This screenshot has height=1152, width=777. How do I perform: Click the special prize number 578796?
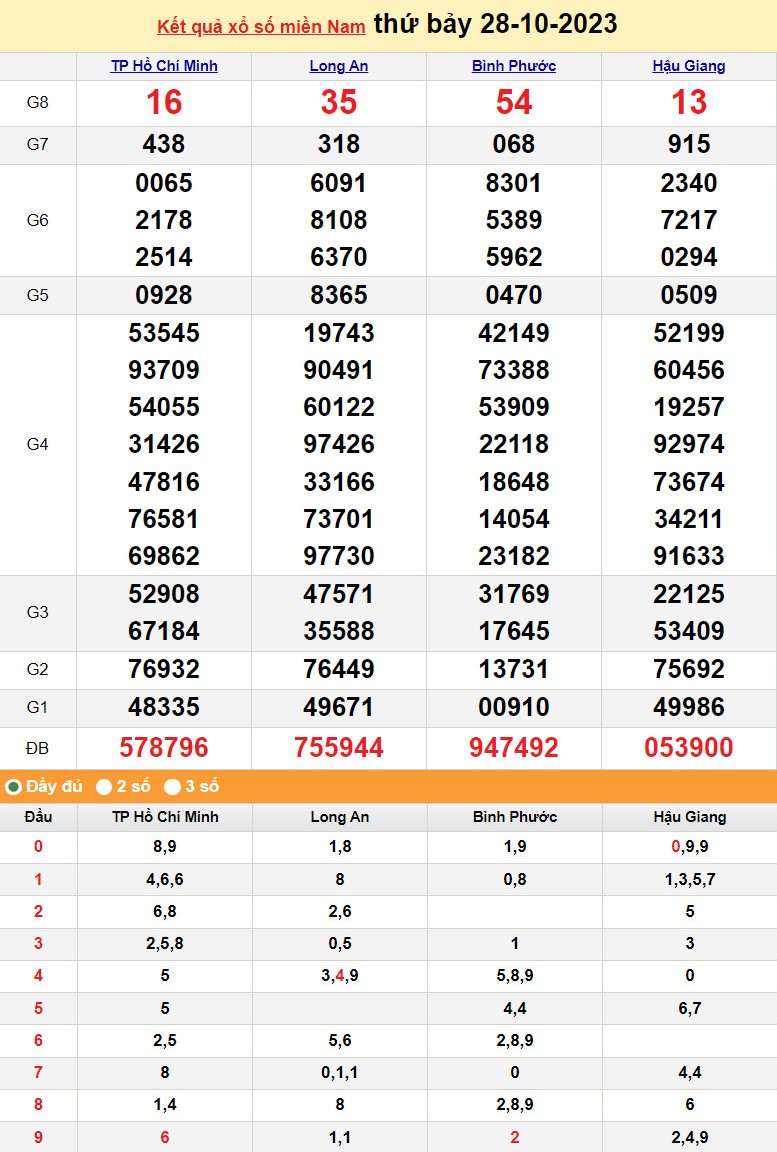(x=164, y=747)
